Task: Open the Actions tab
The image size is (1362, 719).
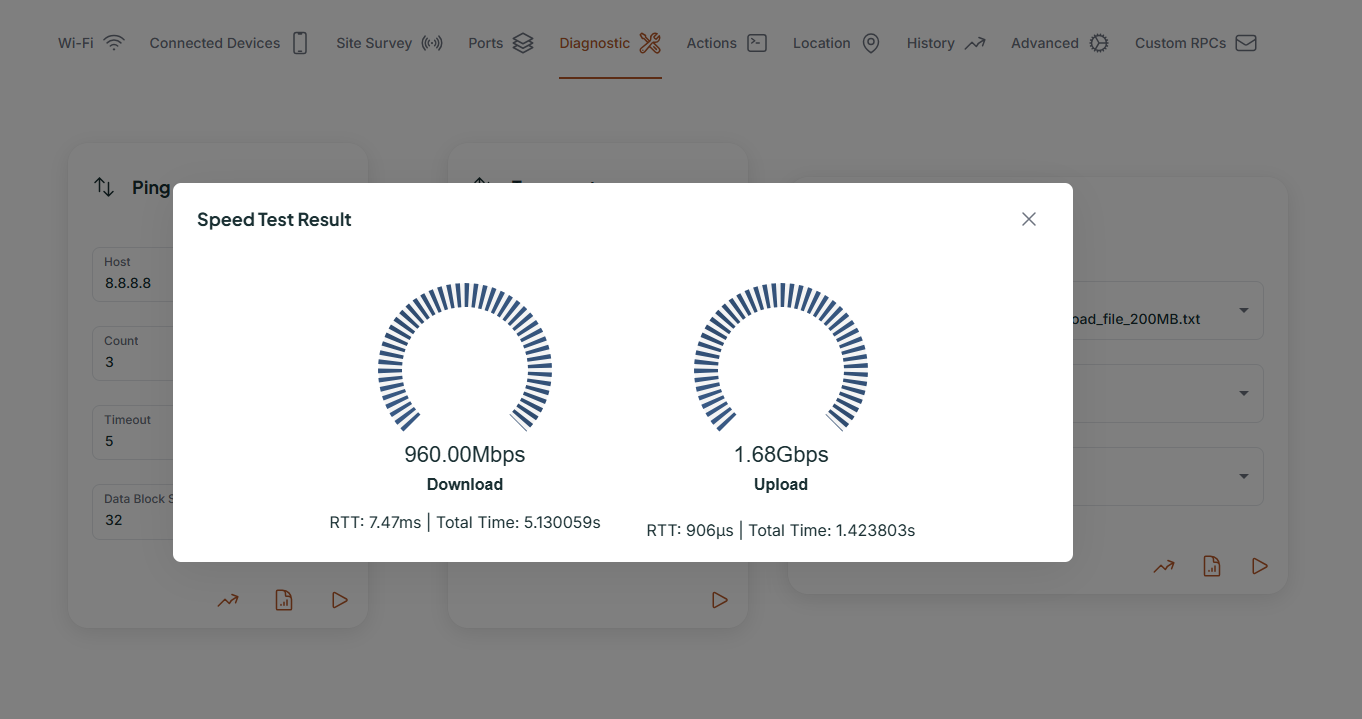Action: point(726,43)
